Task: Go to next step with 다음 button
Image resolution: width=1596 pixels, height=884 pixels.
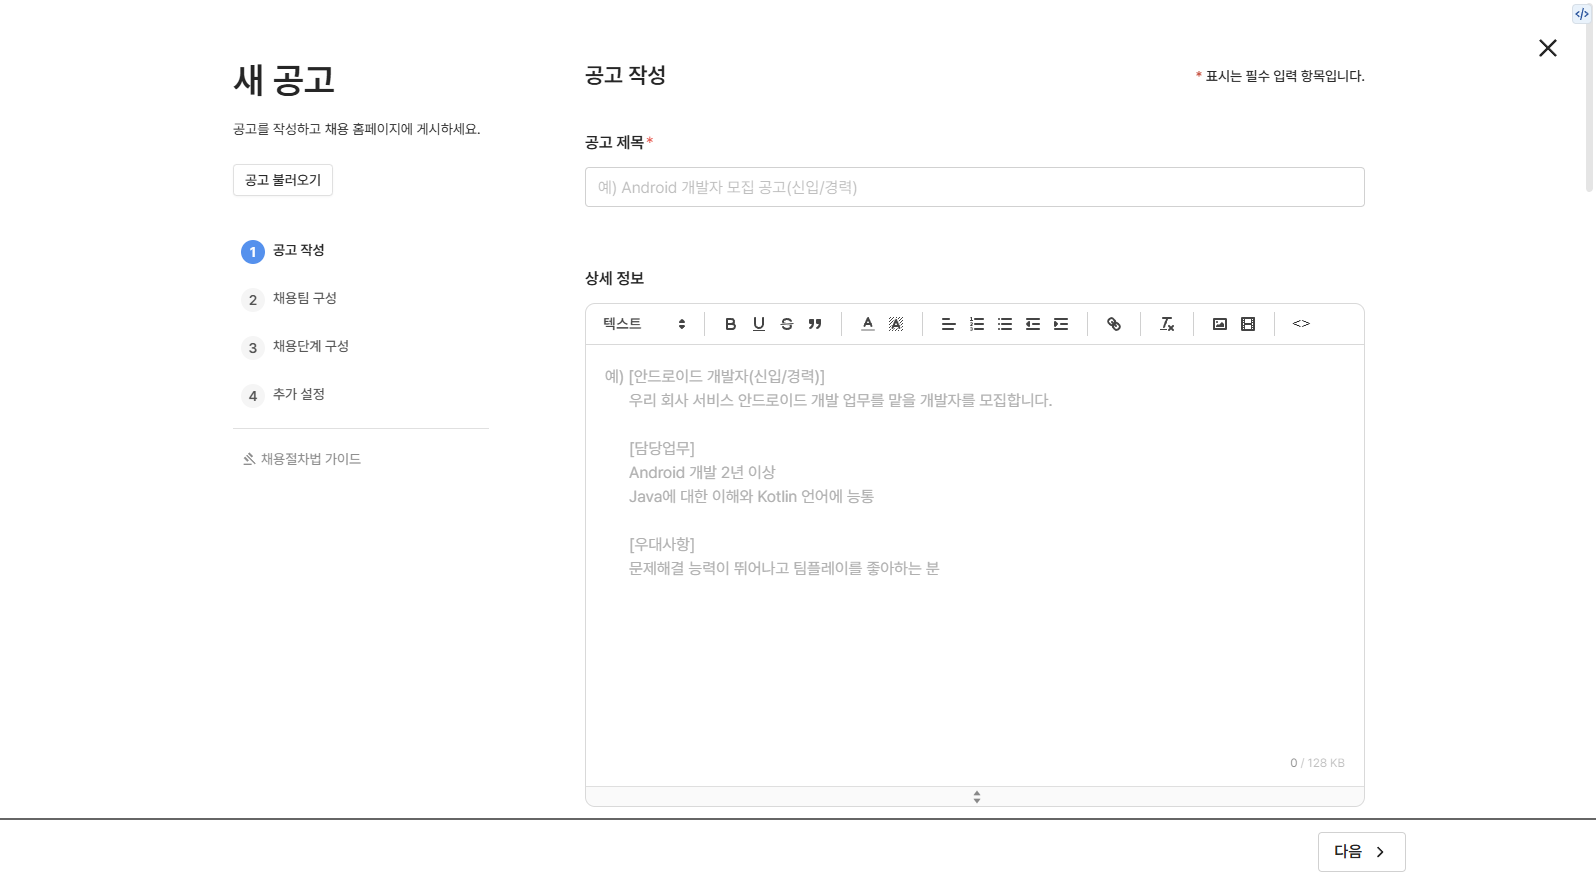Action: pyautogui.click(x=1361, y=852)
